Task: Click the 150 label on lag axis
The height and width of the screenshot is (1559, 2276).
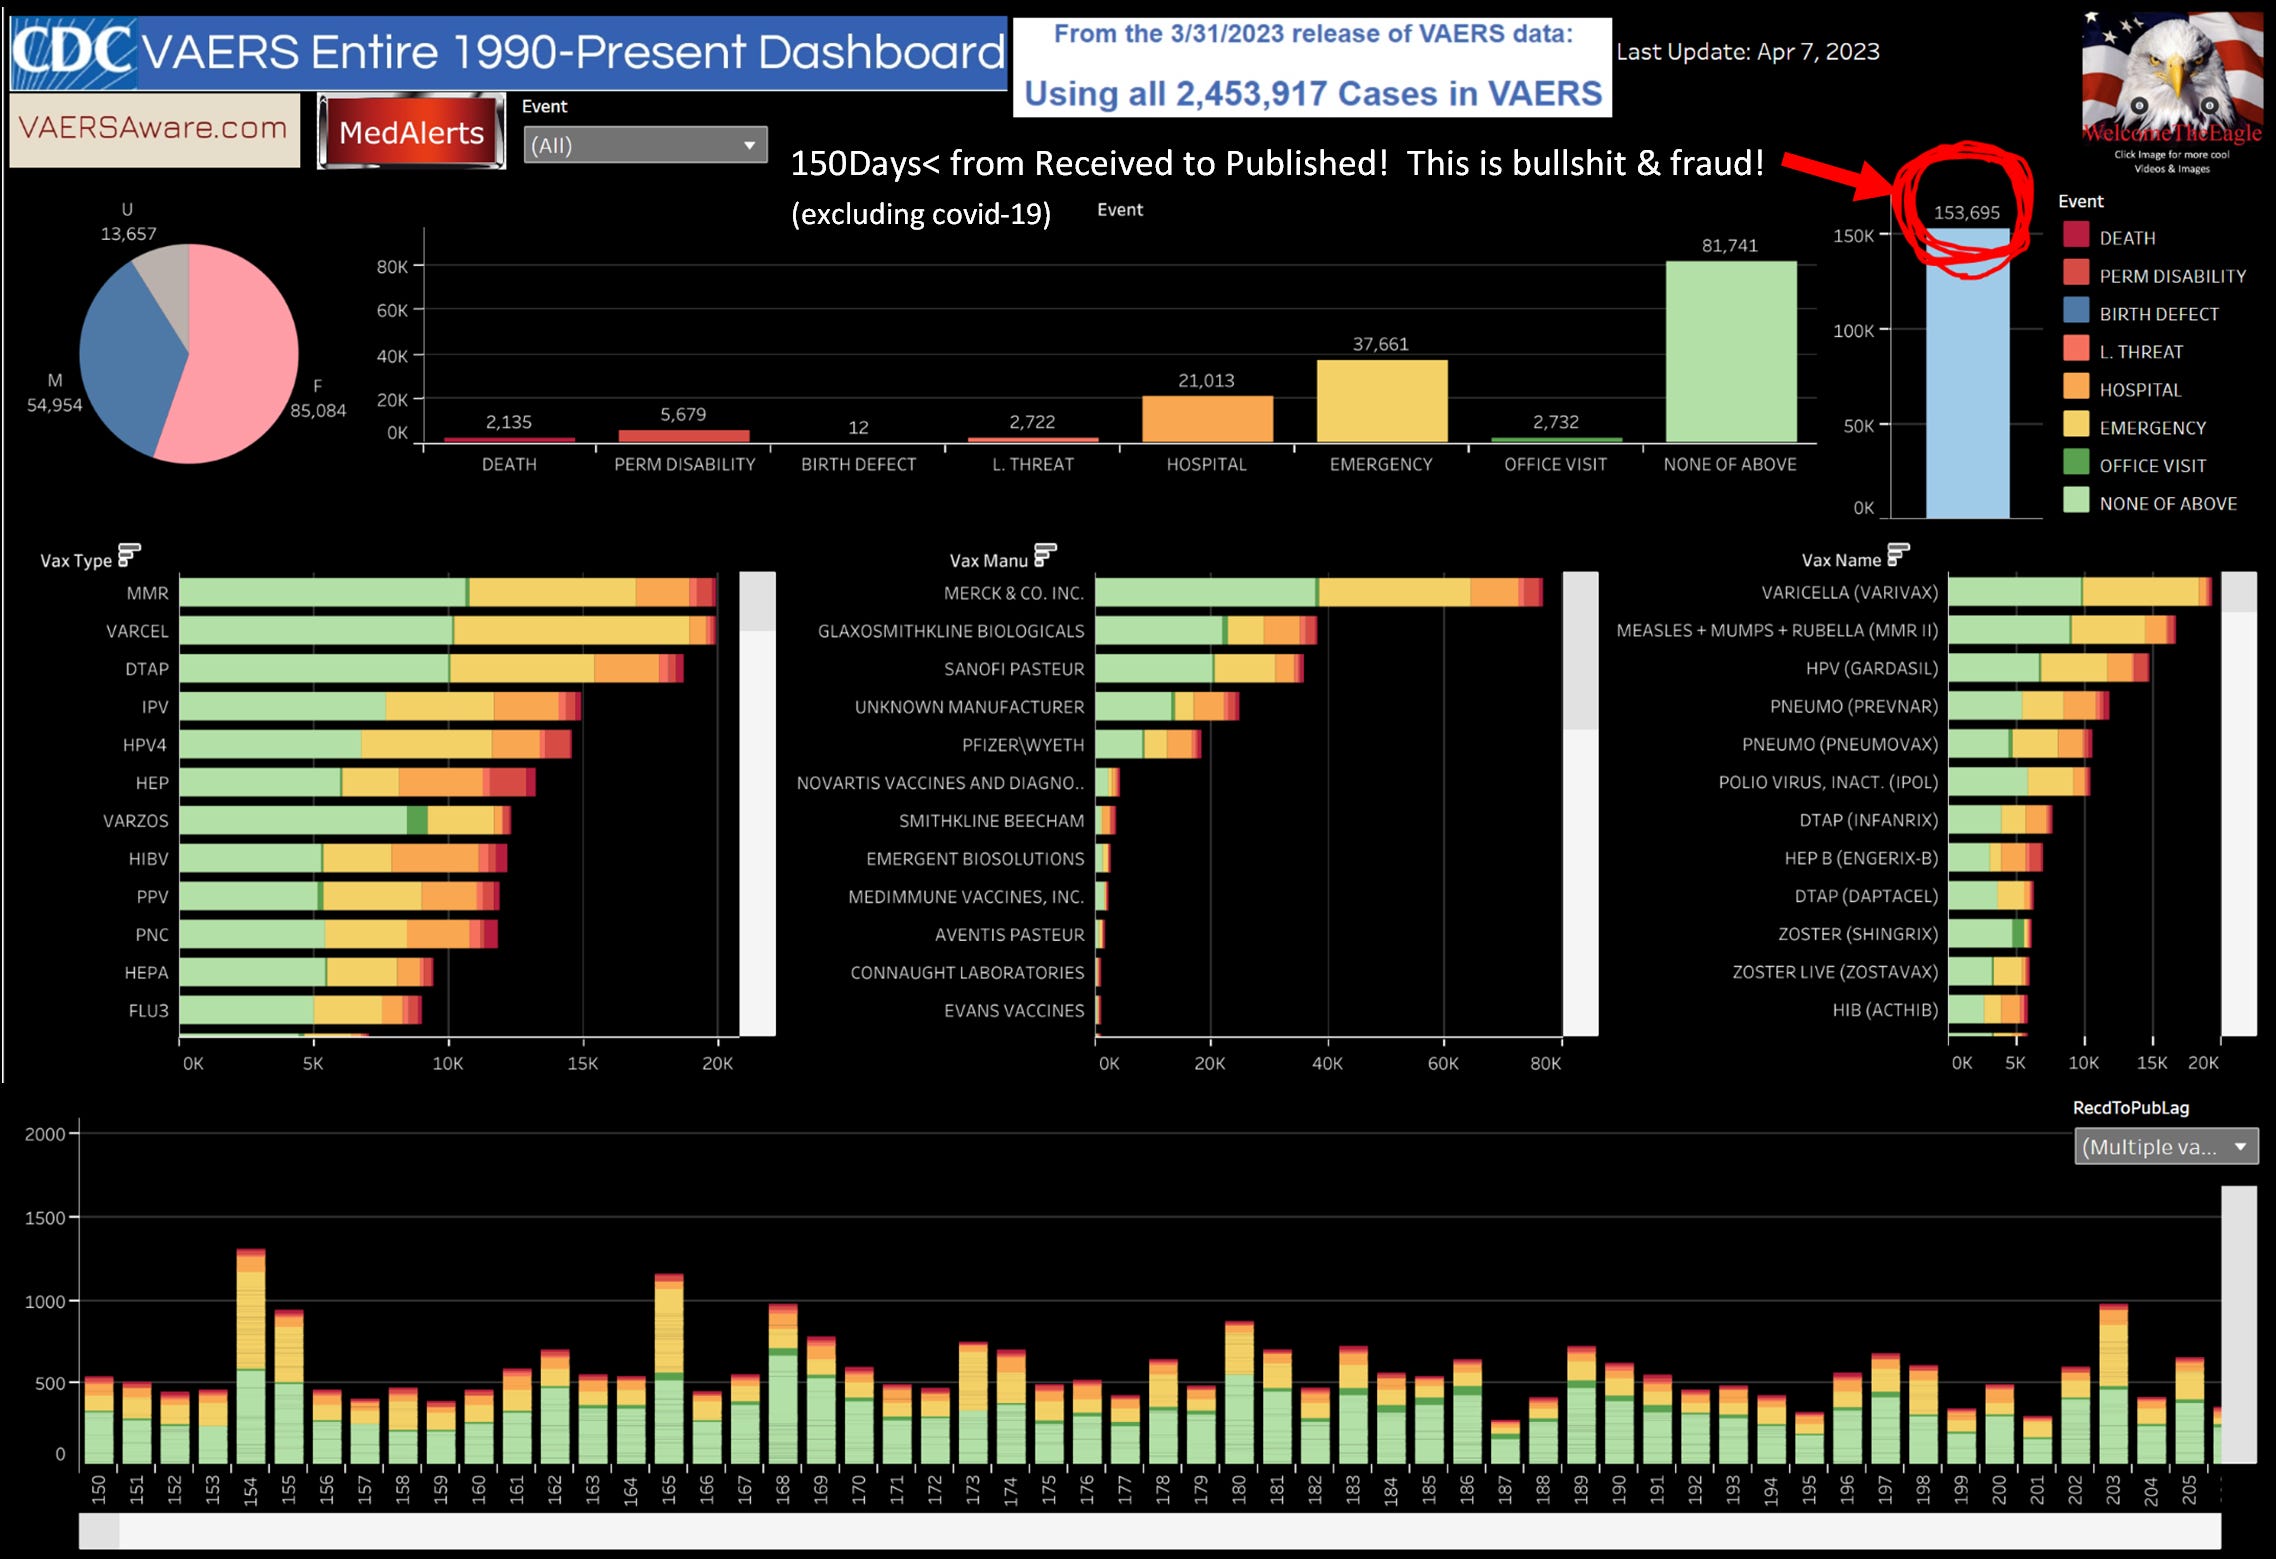Action: pyautogui.click(x=98, y=1489)
